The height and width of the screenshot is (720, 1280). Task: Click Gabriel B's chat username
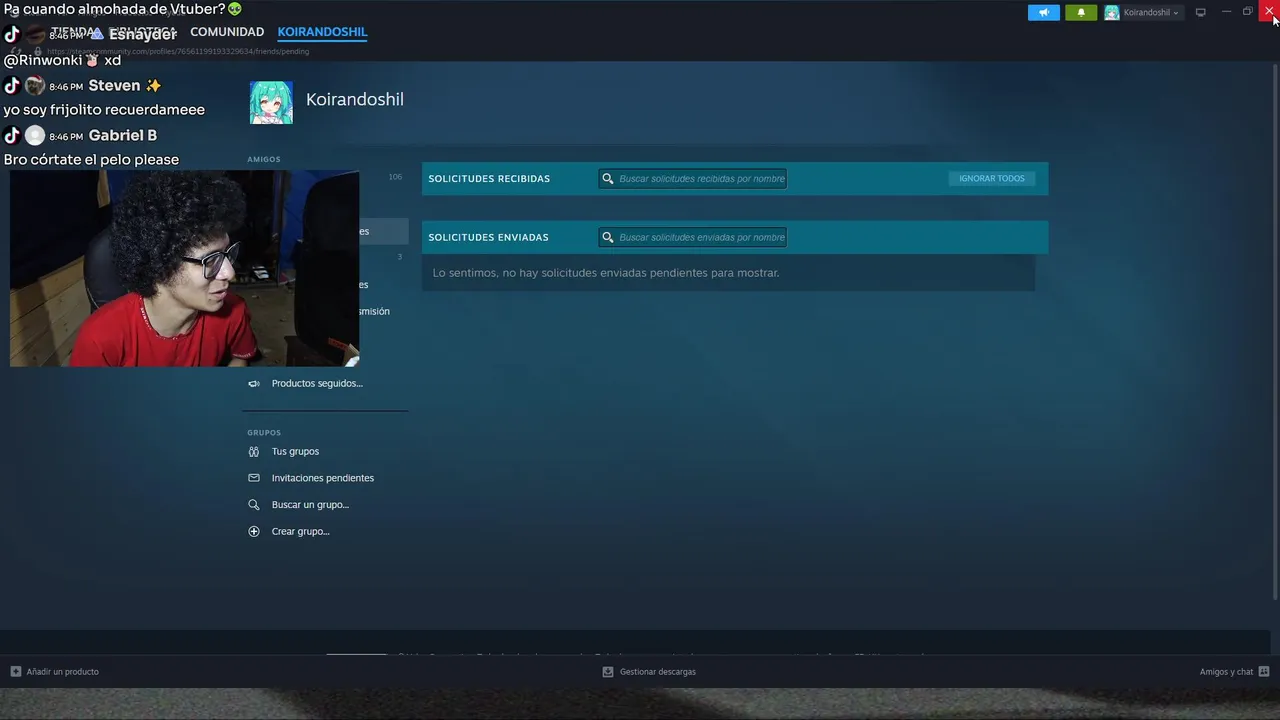point(123,135)
